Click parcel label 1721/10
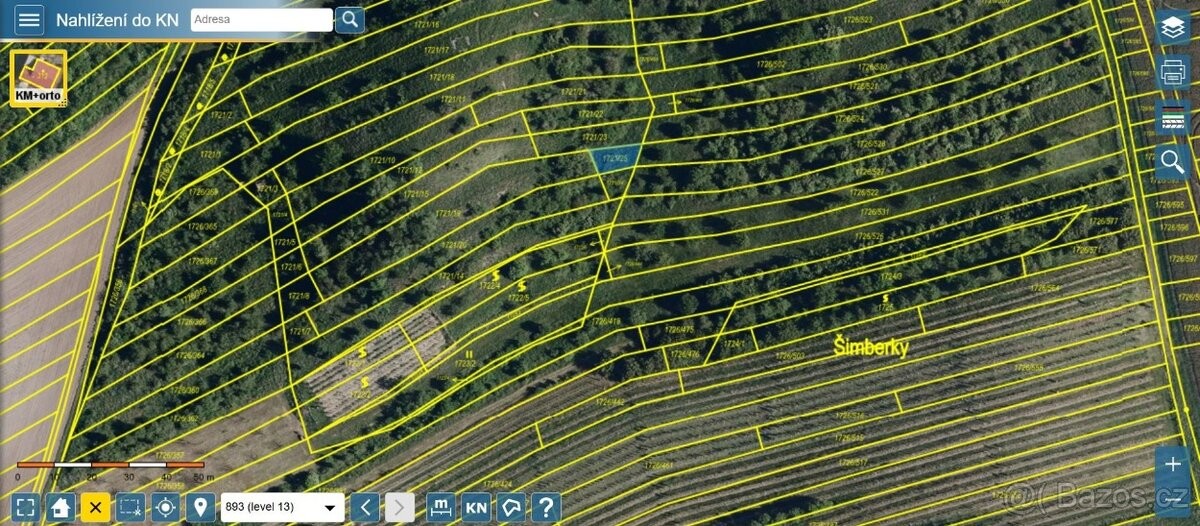 point(383,160)
